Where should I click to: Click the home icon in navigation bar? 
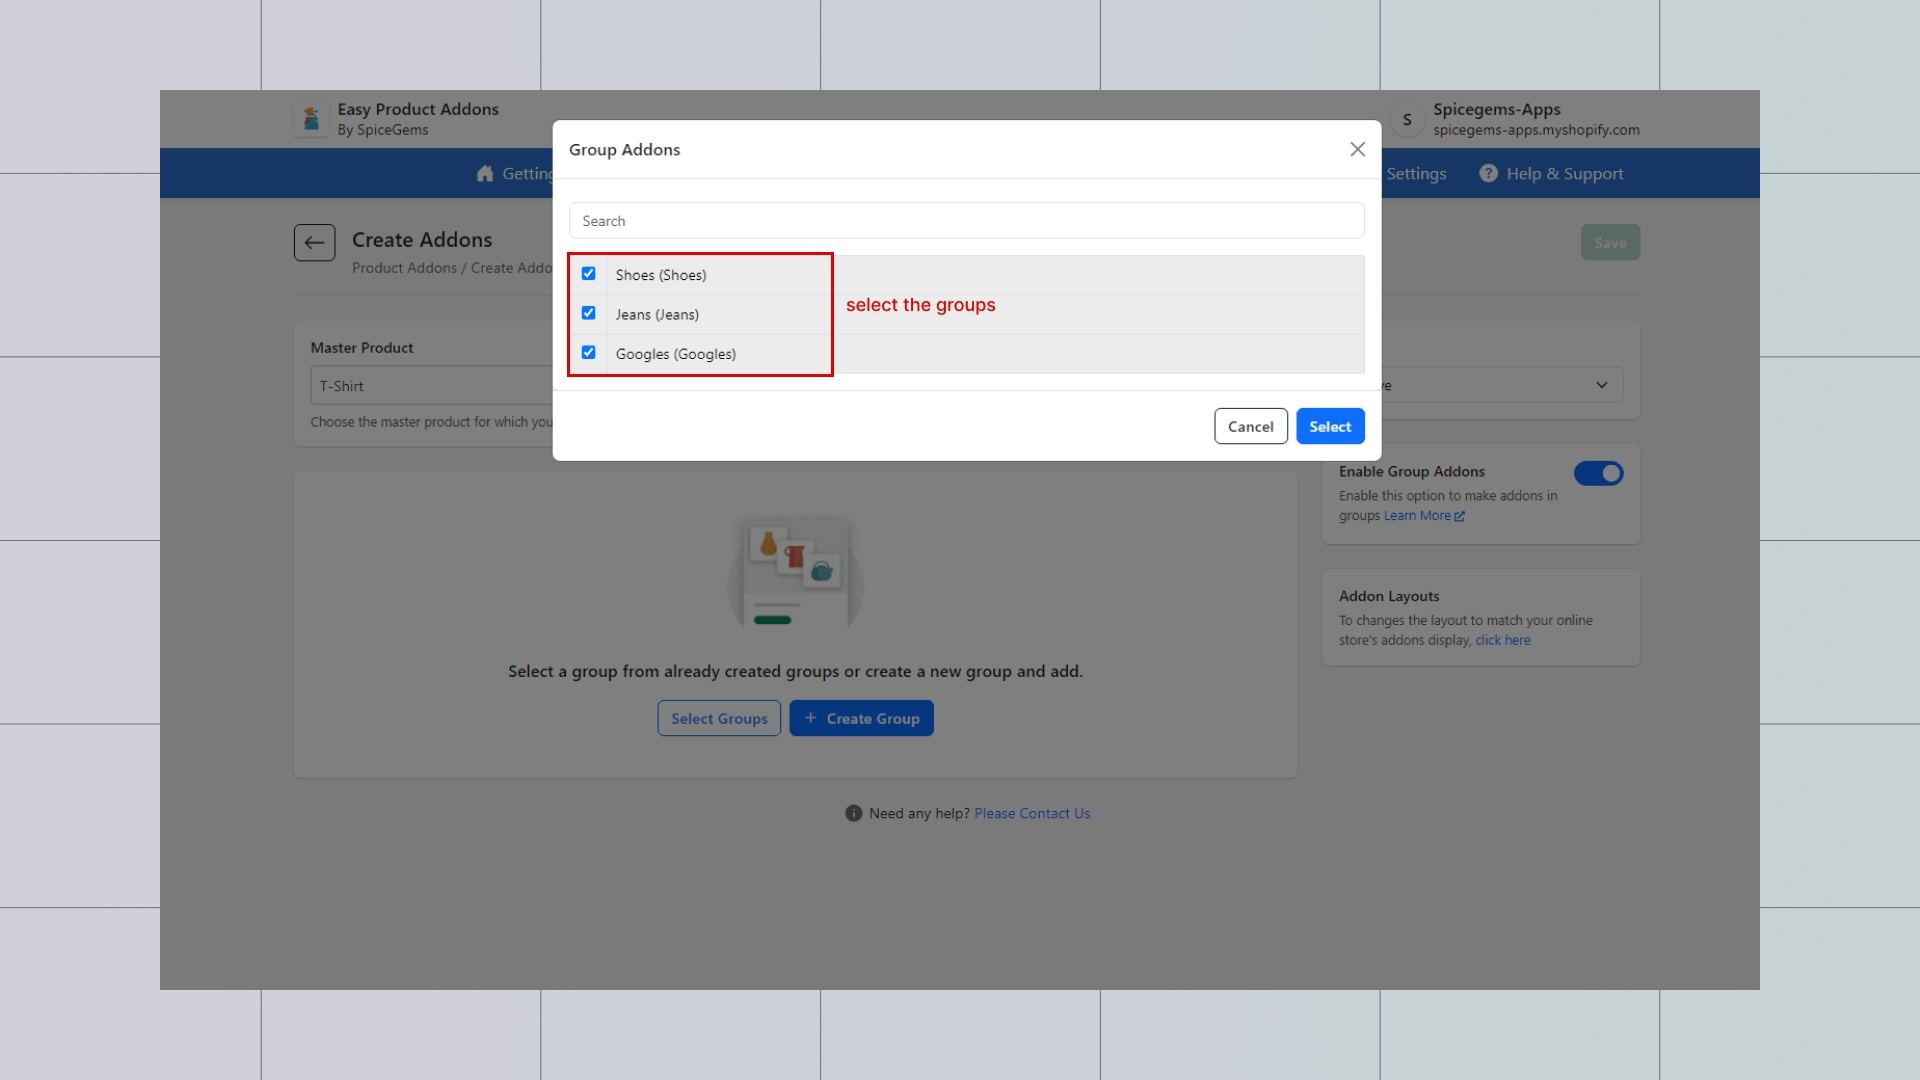(485, 174)
